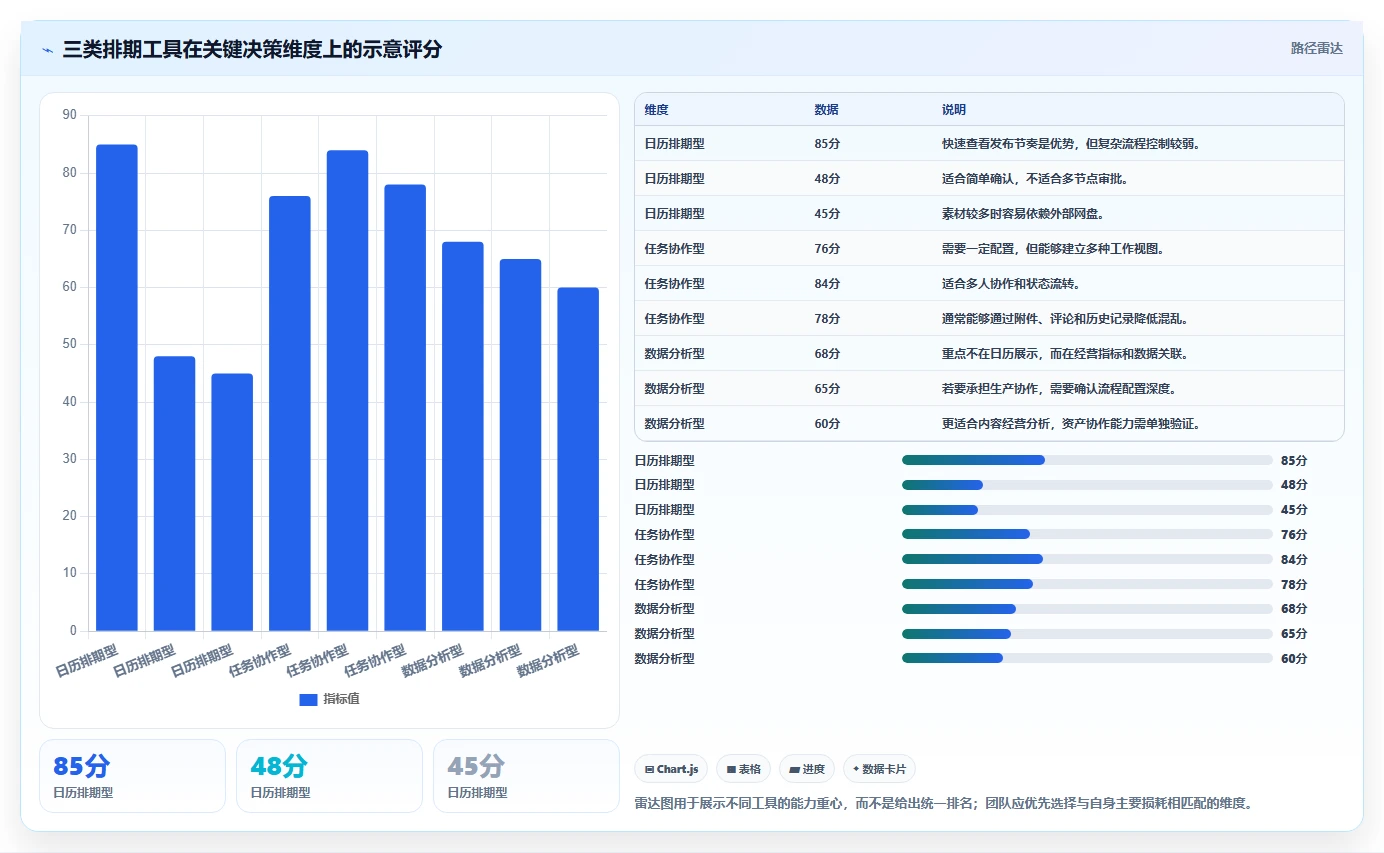Click 日历排期型 label beside 85分 progress bar
This screenshot has width=1384, height=853.
pyautogui.click(x=664, y=460)
